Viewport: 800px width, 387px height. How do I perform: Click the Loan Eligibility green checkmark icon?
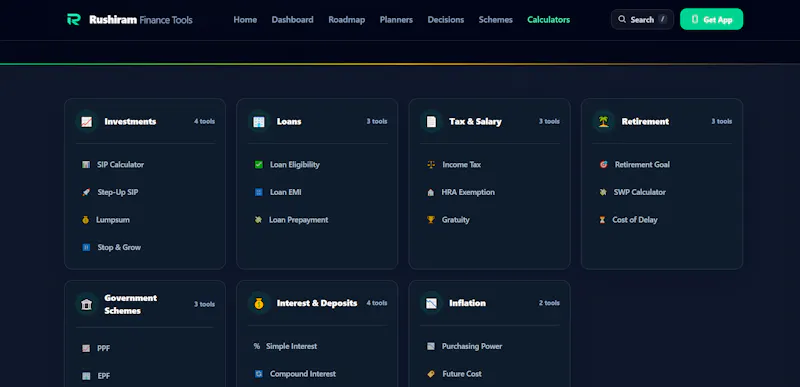tap(259, 165)
